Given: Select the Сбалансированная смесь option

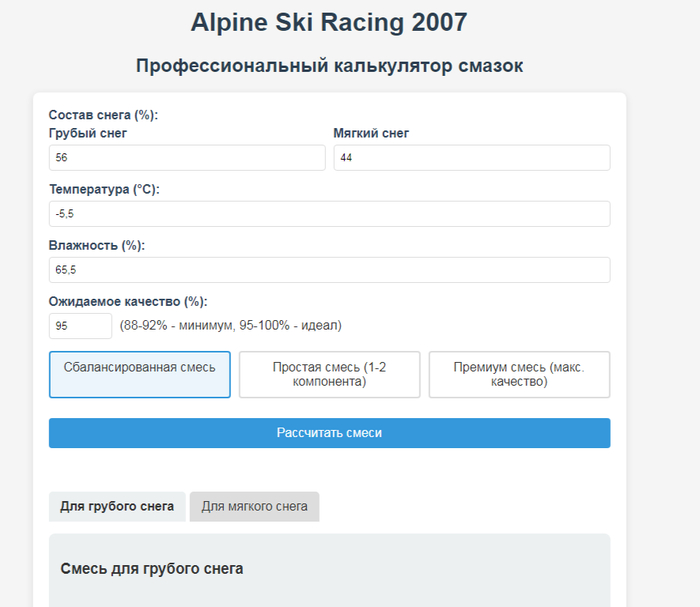Looking at the screenshot, I should coord(140,374).
